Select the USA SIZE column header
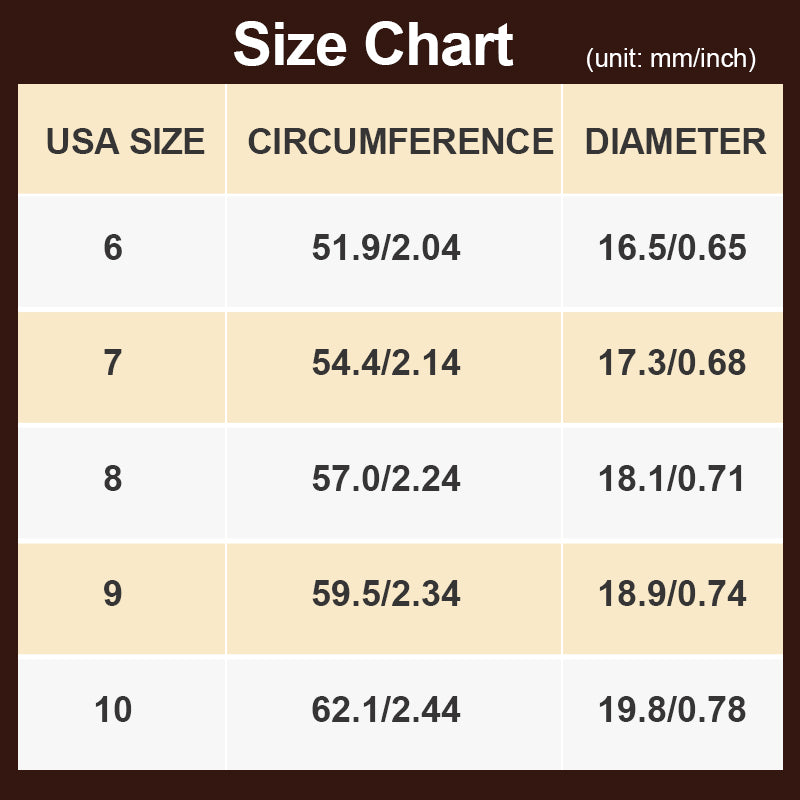 click(x=125, y=142)
